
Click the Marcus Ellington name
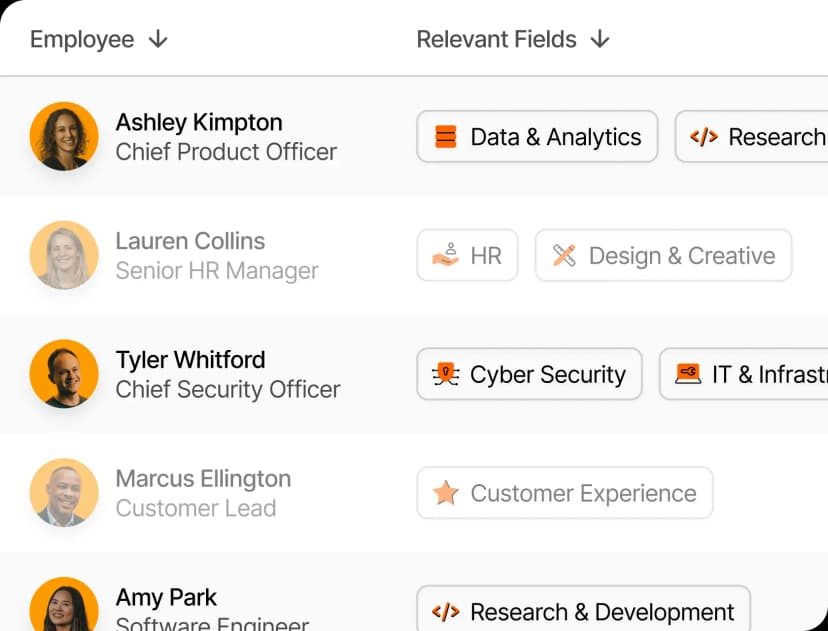pyautogui.click(x=203, y=479)
